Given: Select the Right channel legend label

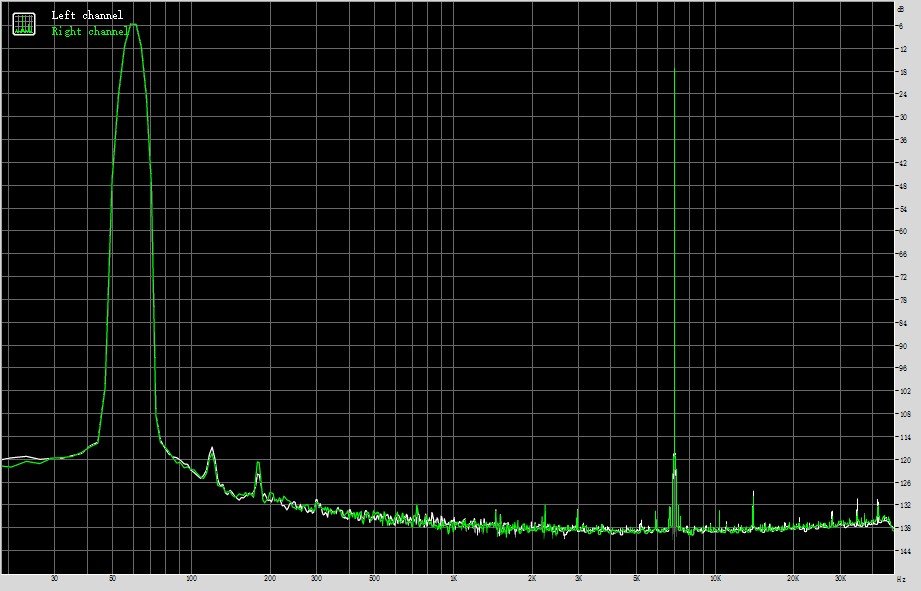Looking at the screenshot, I should point(89,31).
